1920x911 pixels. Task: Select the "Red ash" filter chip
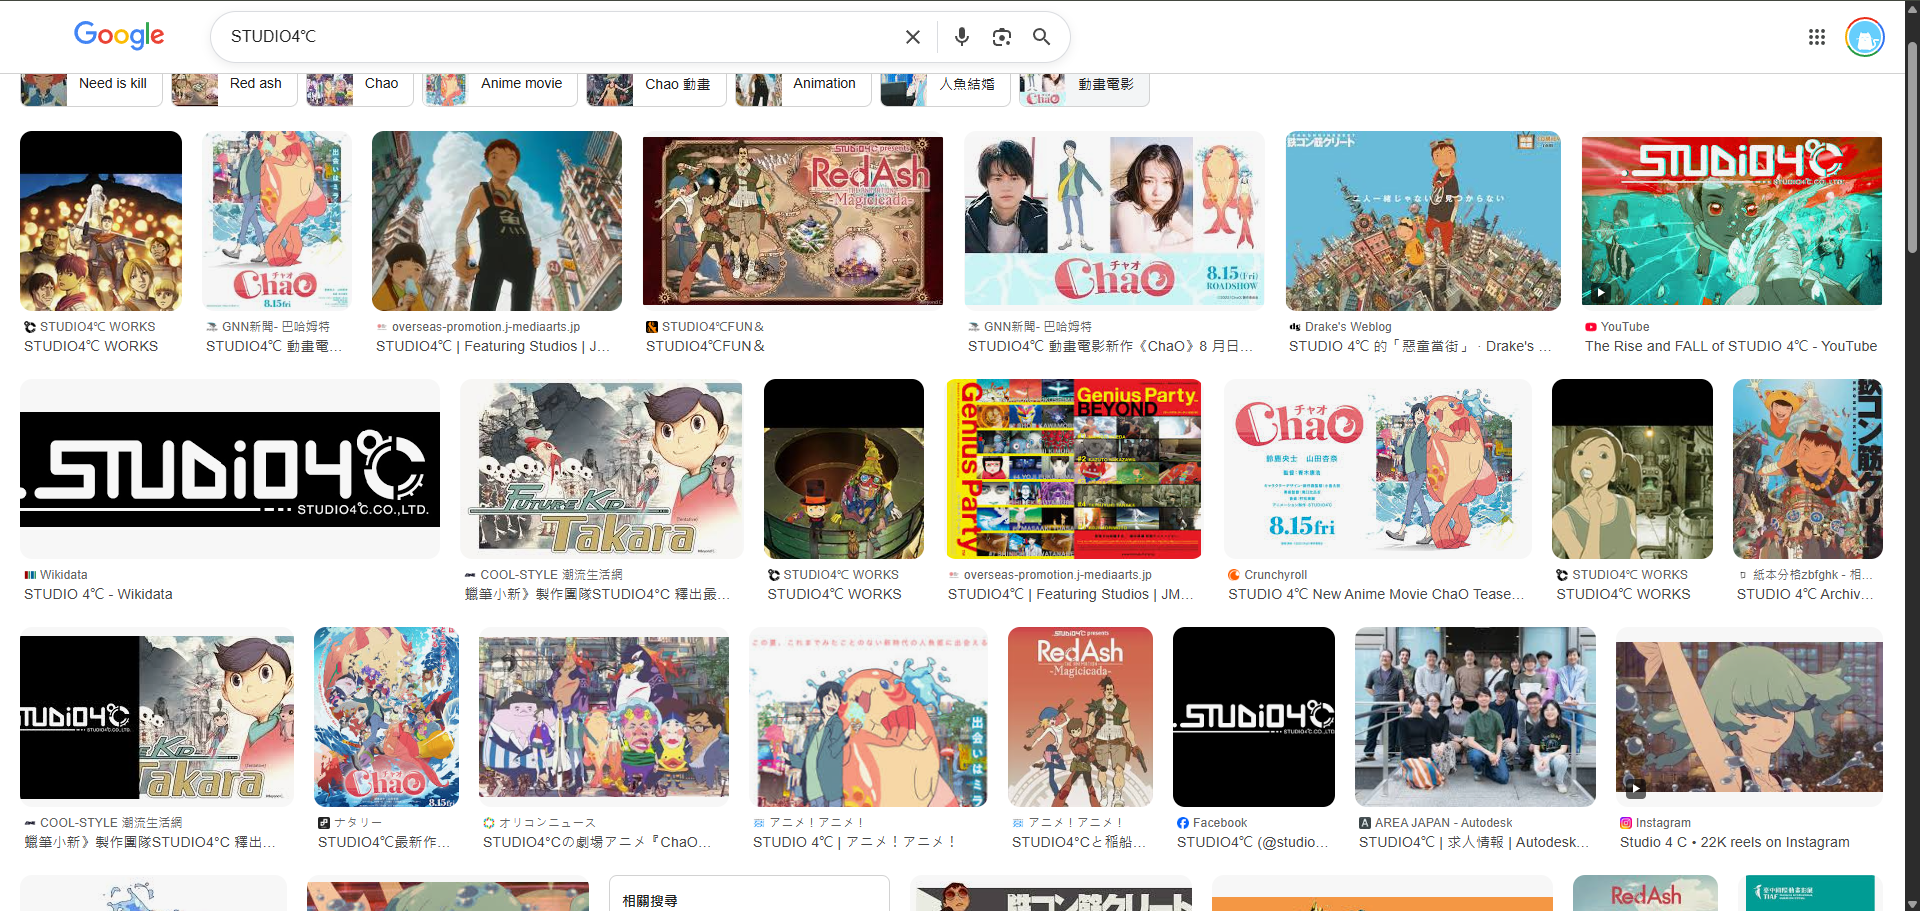[234, 85]
